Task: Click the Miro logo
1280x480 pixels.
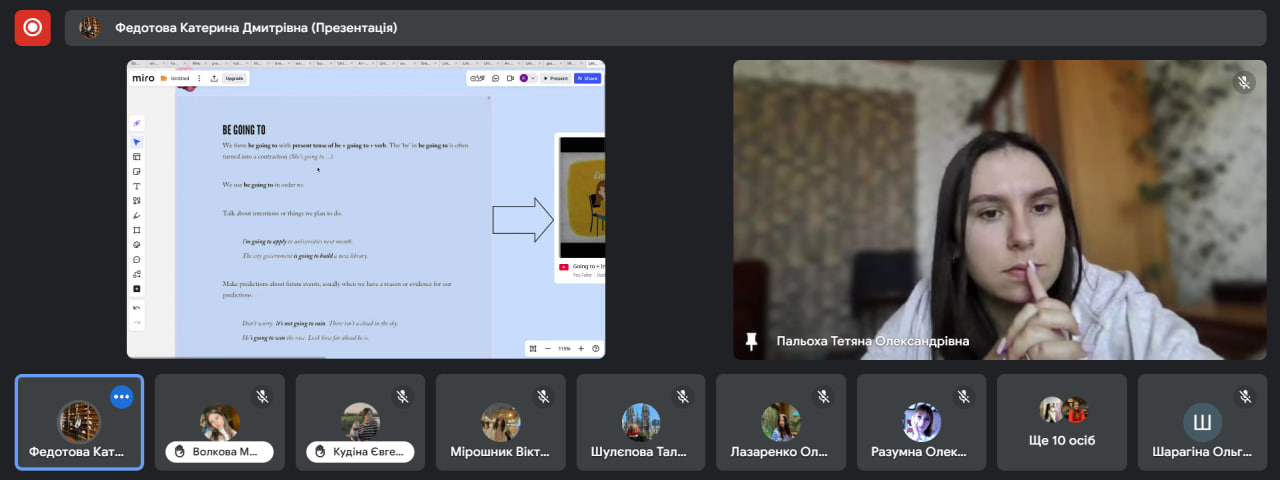Action: coord(143,78)
